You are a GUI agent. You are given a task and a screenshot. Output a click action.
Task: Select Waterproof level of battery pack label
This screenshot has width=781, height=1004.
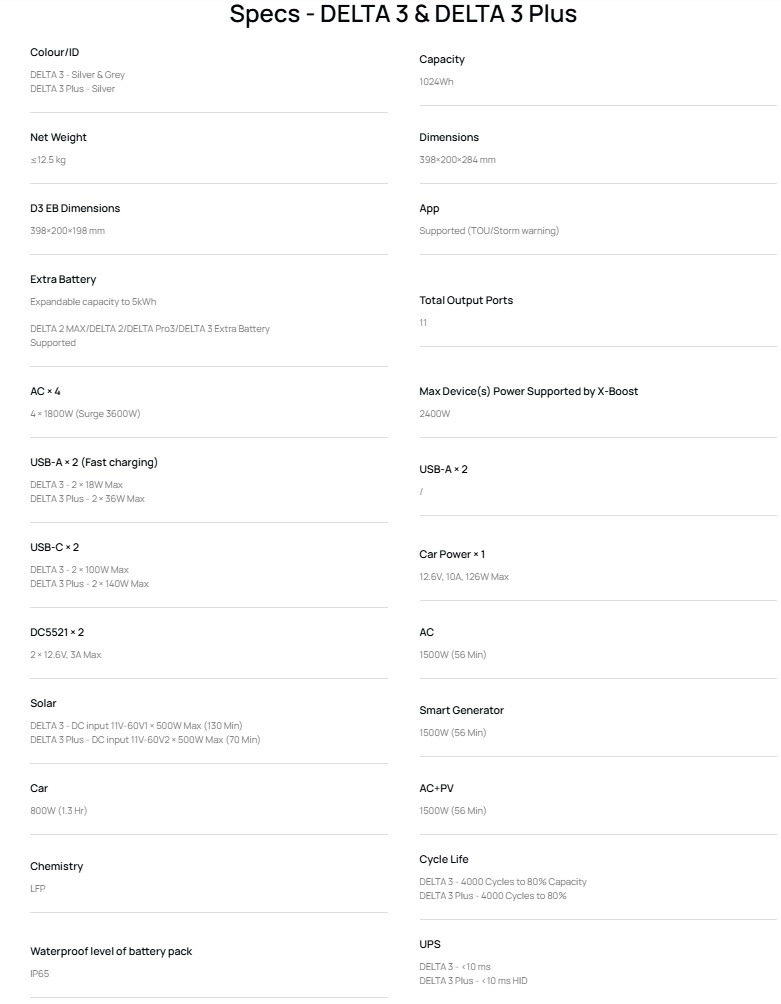point(111,951)
